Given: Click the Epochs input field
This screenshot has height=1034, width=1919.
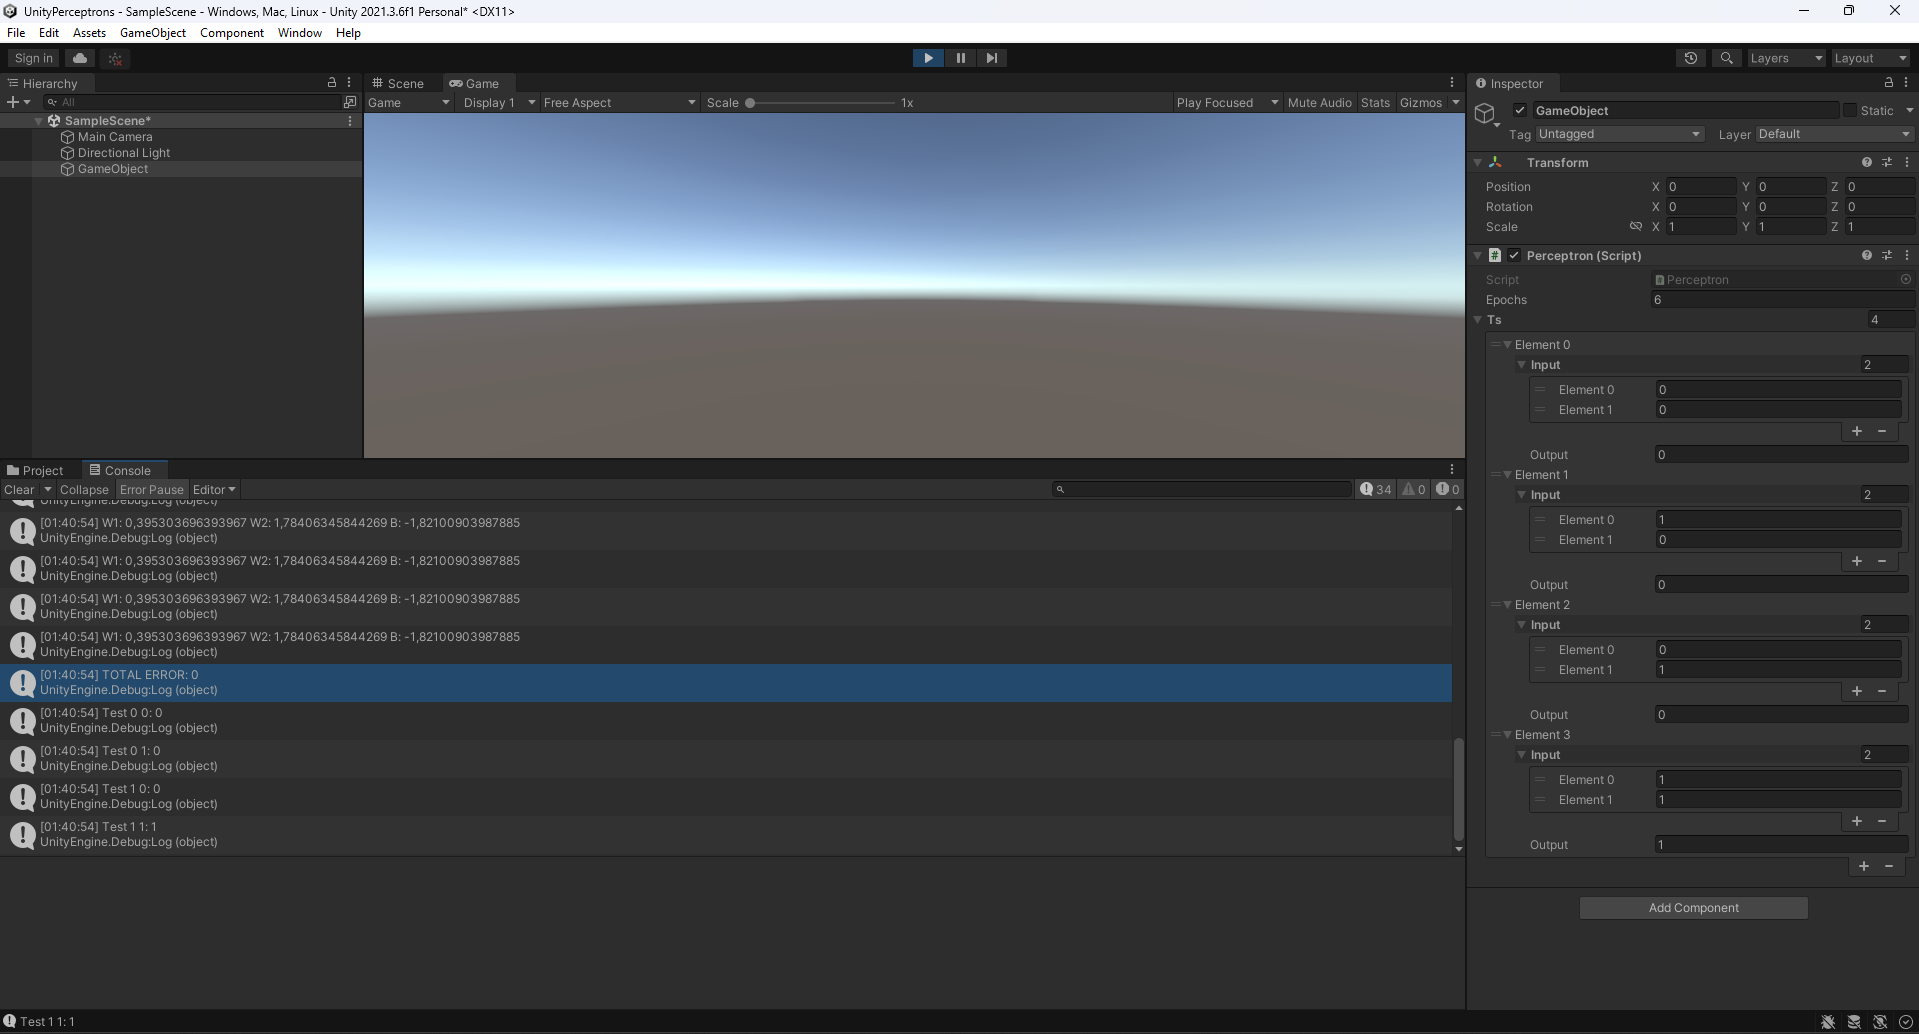Looking at the screenshot, I should (x=1781, y=300).
